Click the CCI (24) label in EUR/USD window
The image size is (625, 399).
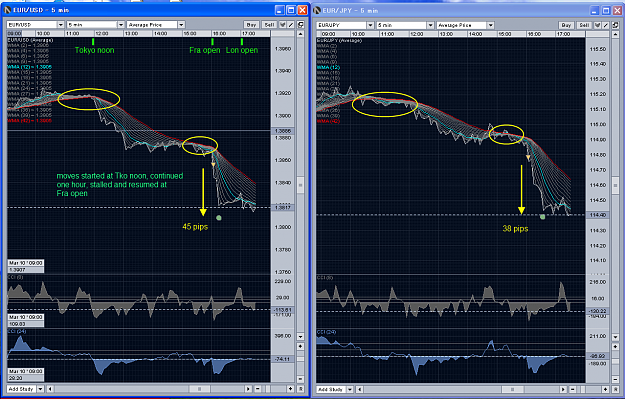coord(16,332)
